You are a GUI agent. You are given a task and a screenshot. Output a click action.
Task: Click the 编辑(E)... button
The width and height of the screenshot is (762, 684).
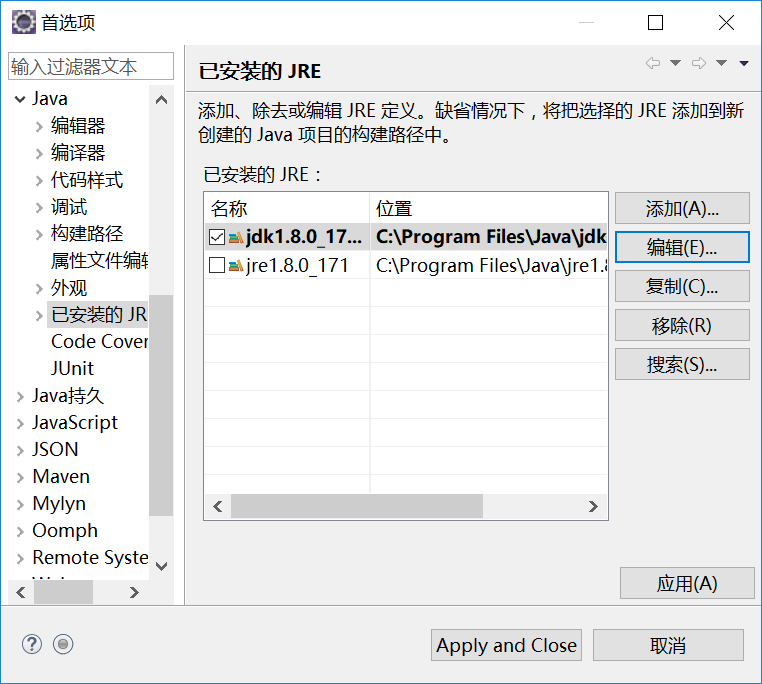682,247
